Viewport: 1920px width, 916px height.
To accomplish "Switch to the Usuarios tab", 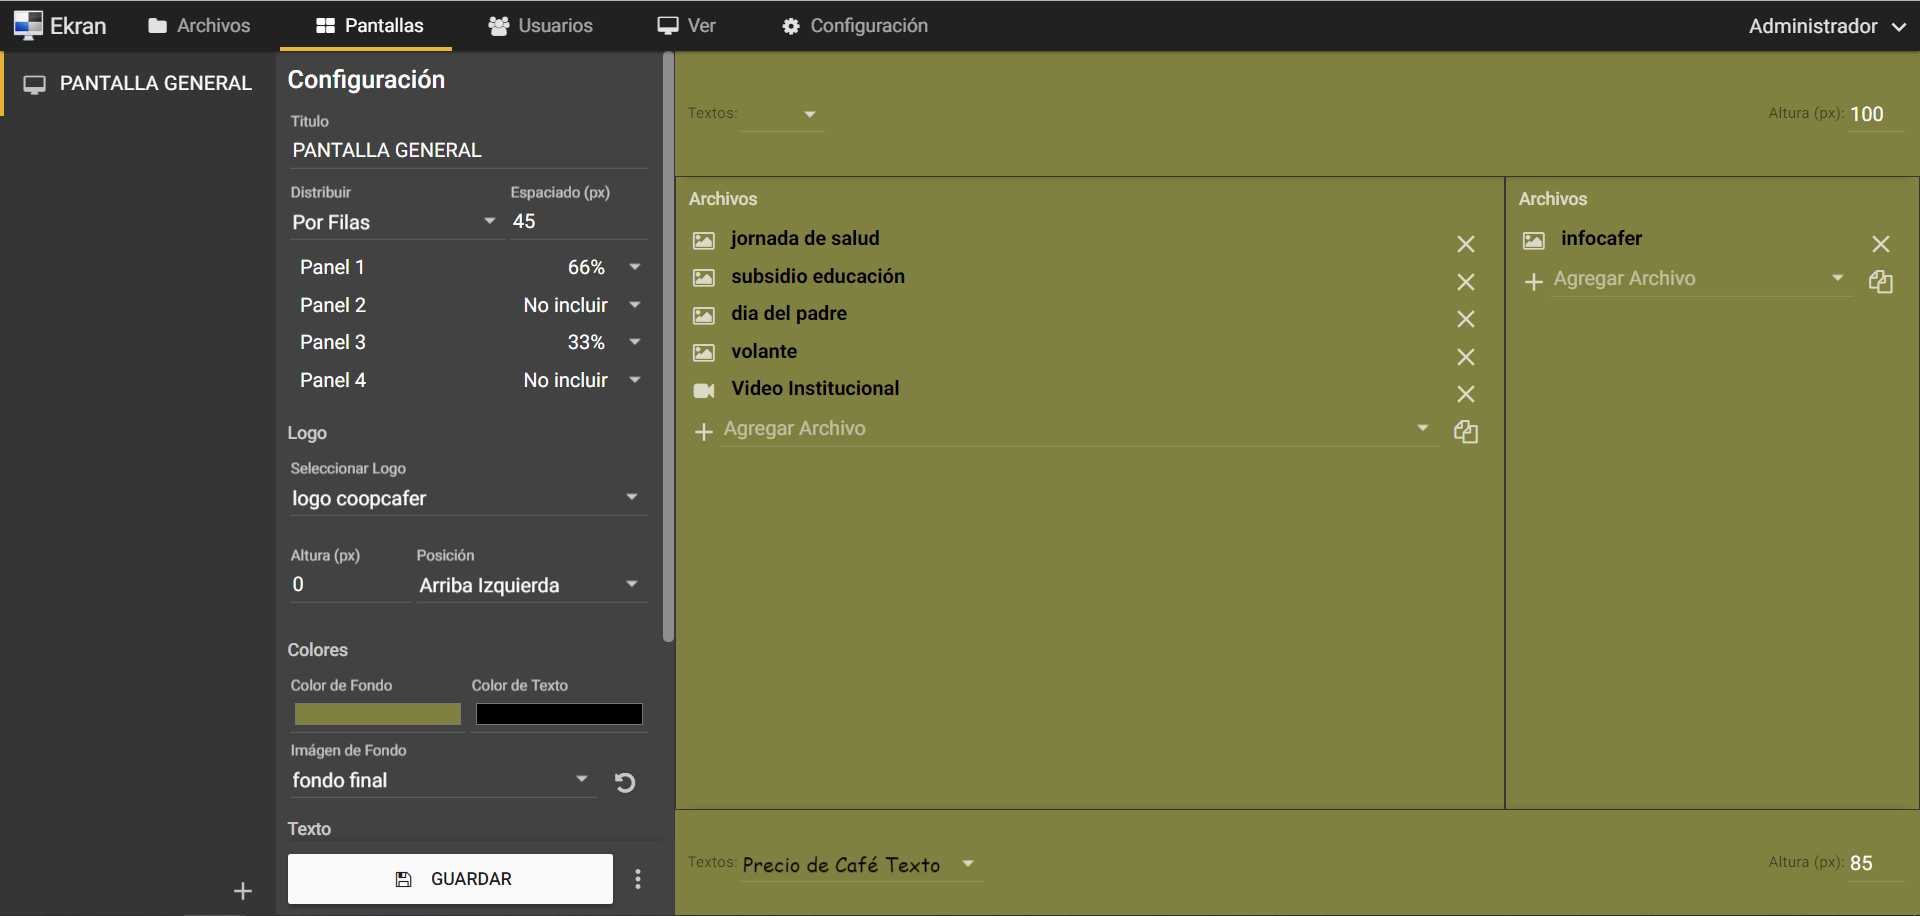I will click(x=541, y=26).
